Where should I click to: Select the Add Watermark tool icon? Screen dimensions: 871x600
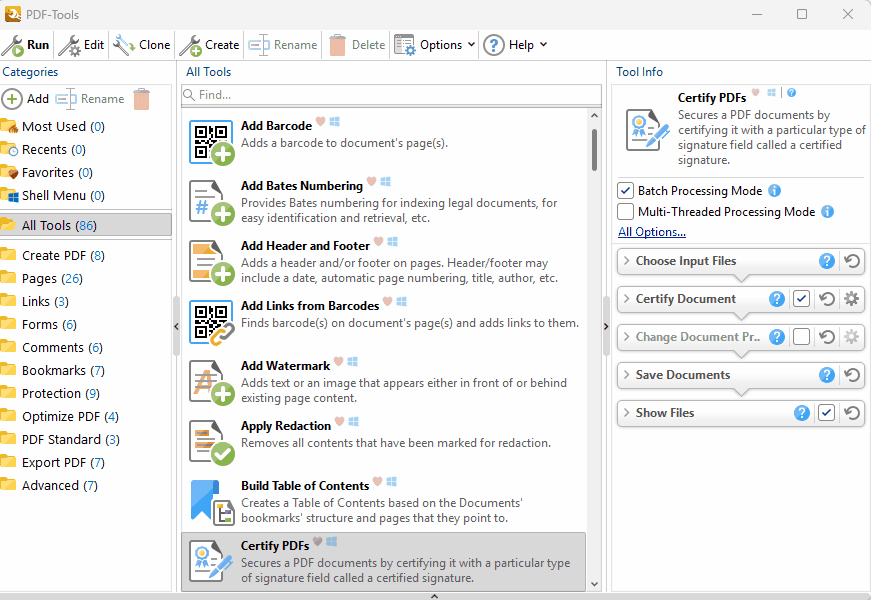click(x=211, y=382)
